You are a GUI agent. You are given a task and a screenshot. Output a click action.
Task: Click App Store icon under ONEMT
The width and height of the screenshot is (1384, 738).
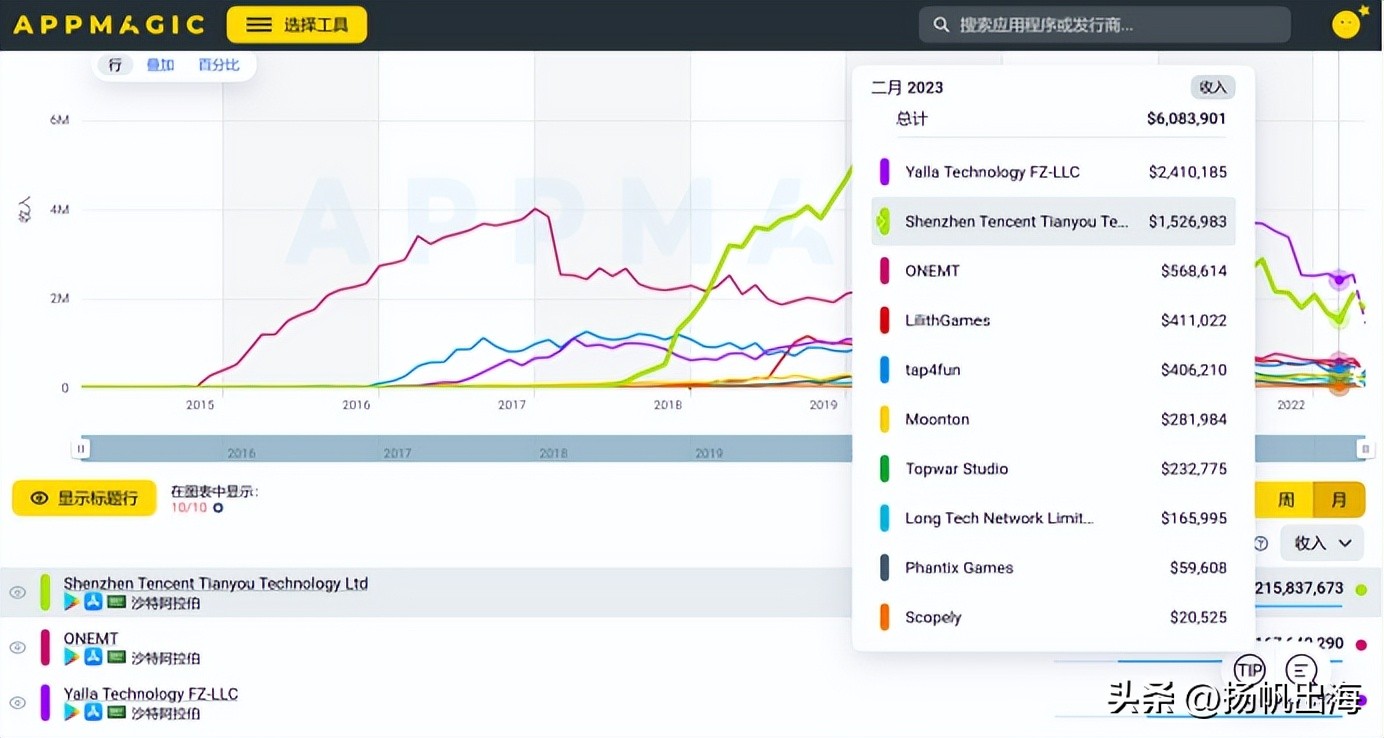tap(93, 657)
